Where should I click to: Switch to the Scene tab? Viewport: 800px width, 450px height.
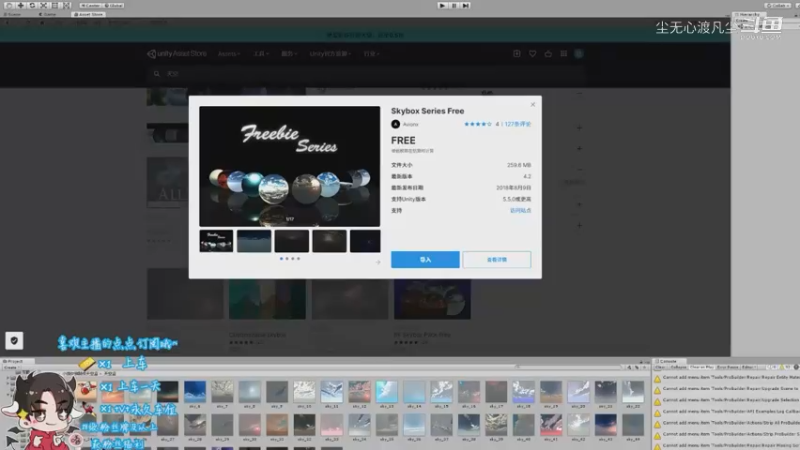coord(12,14)
